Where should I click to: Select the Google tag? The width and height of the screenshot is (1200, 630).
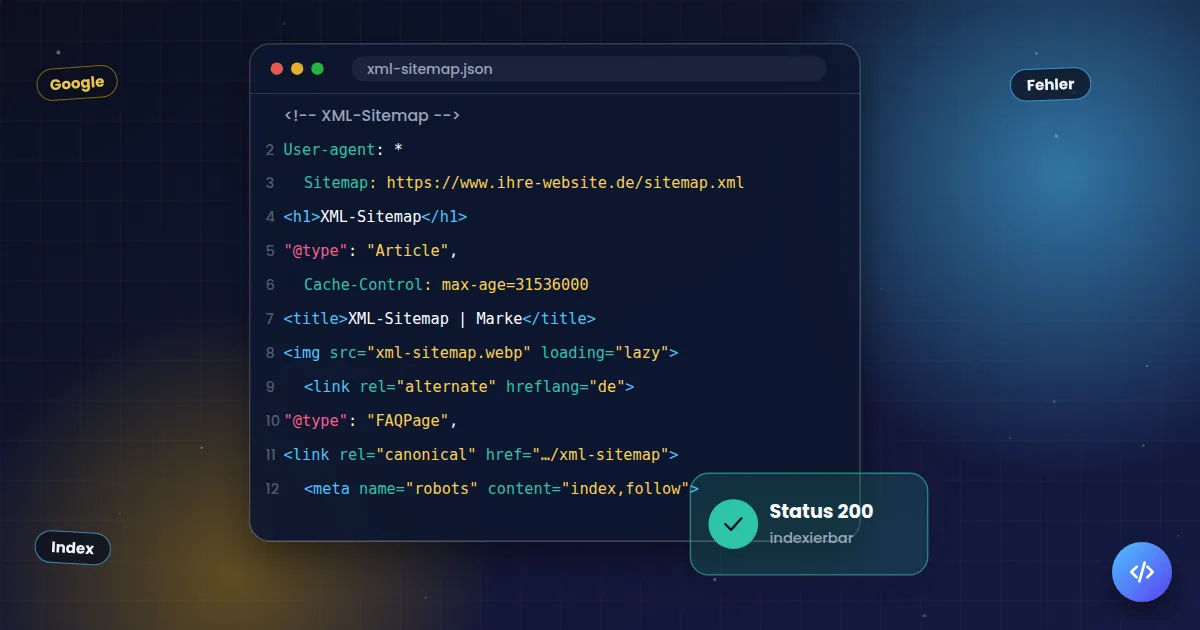77,83
